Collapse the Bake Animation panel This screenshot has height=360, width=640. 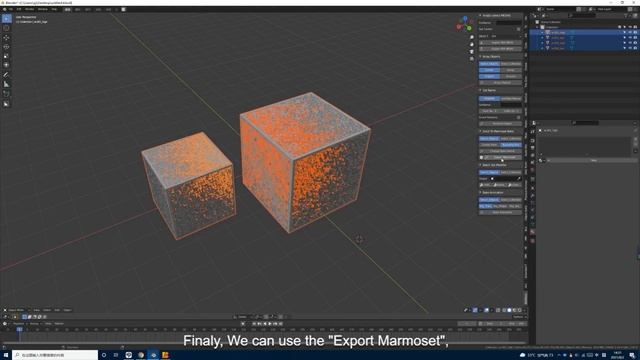pyautogui.click(x=480, y=192)
